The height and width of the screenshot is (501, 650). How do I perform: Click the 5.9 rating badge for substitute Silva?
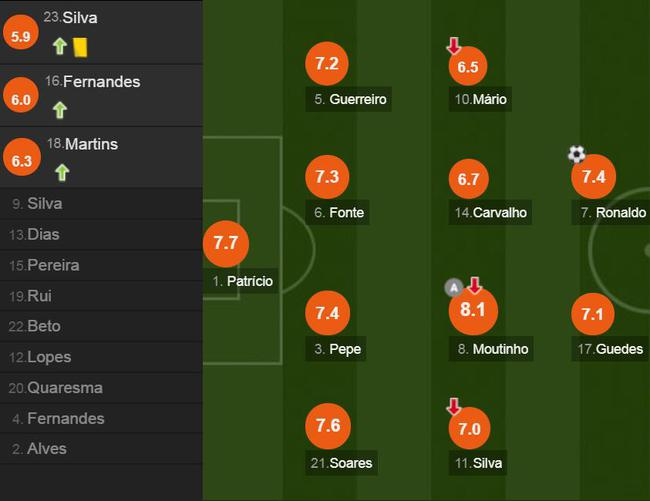pyautogui.click(x=21, y=37)
